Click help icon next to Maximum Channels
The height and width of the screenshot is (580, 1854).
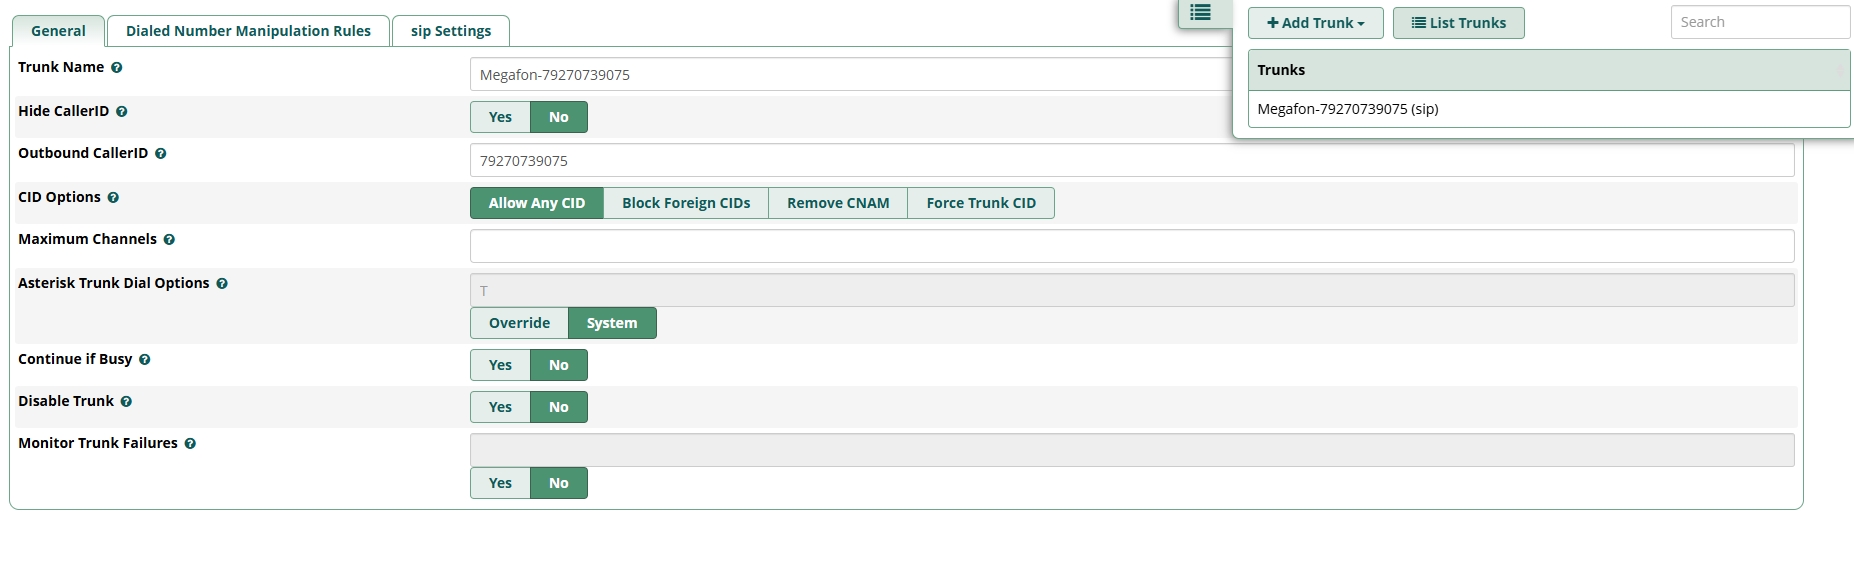click(x=169, y=240)
